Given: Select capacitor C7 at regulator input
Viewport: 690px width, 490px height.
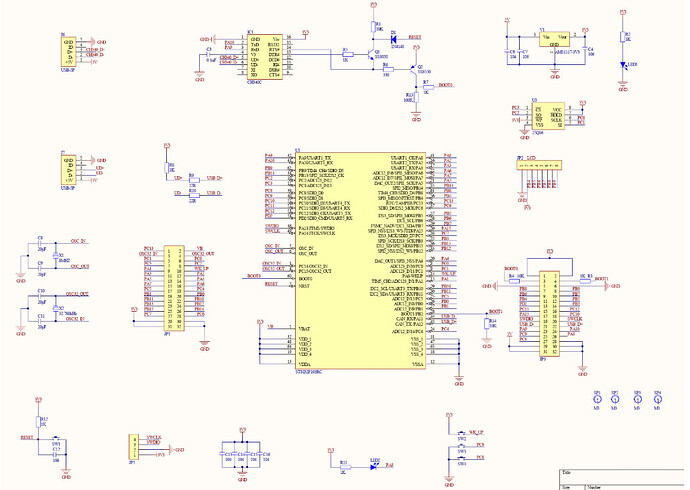Looking at the screenshot, I should (x=520, y=52).
